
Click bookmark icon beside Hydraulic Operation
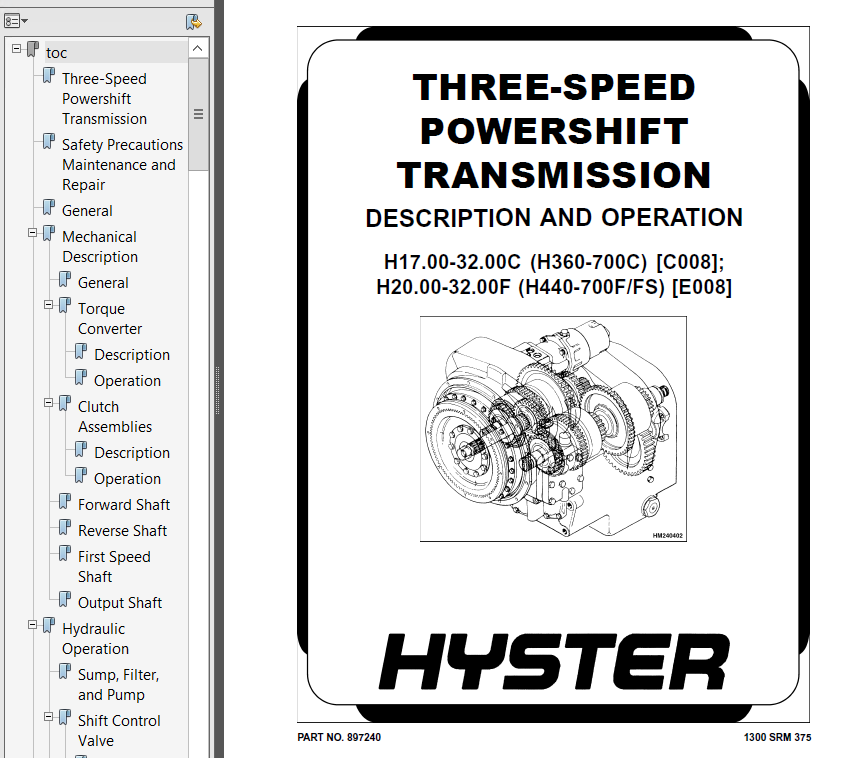[49, 626]
